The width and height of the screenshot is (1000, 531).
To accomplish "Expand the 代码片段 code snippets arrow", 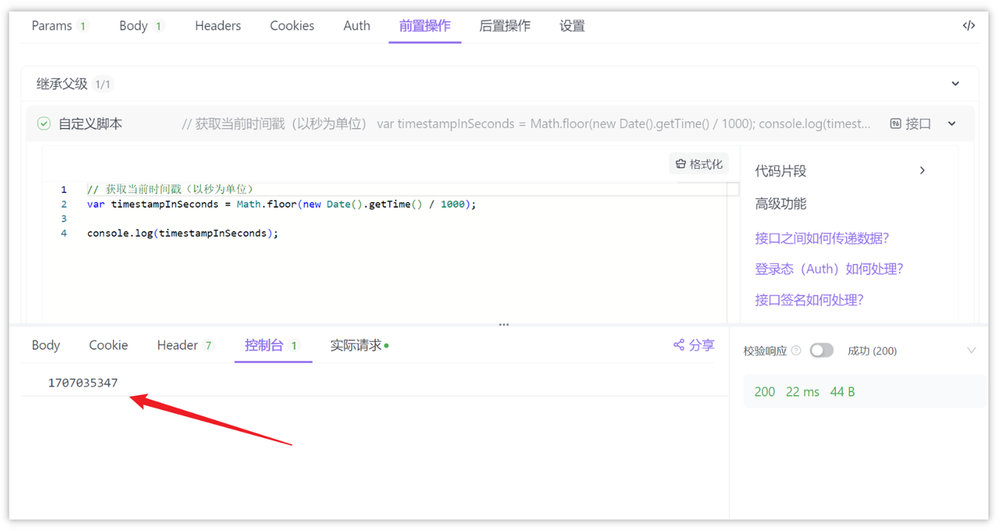I will [922, 171].
